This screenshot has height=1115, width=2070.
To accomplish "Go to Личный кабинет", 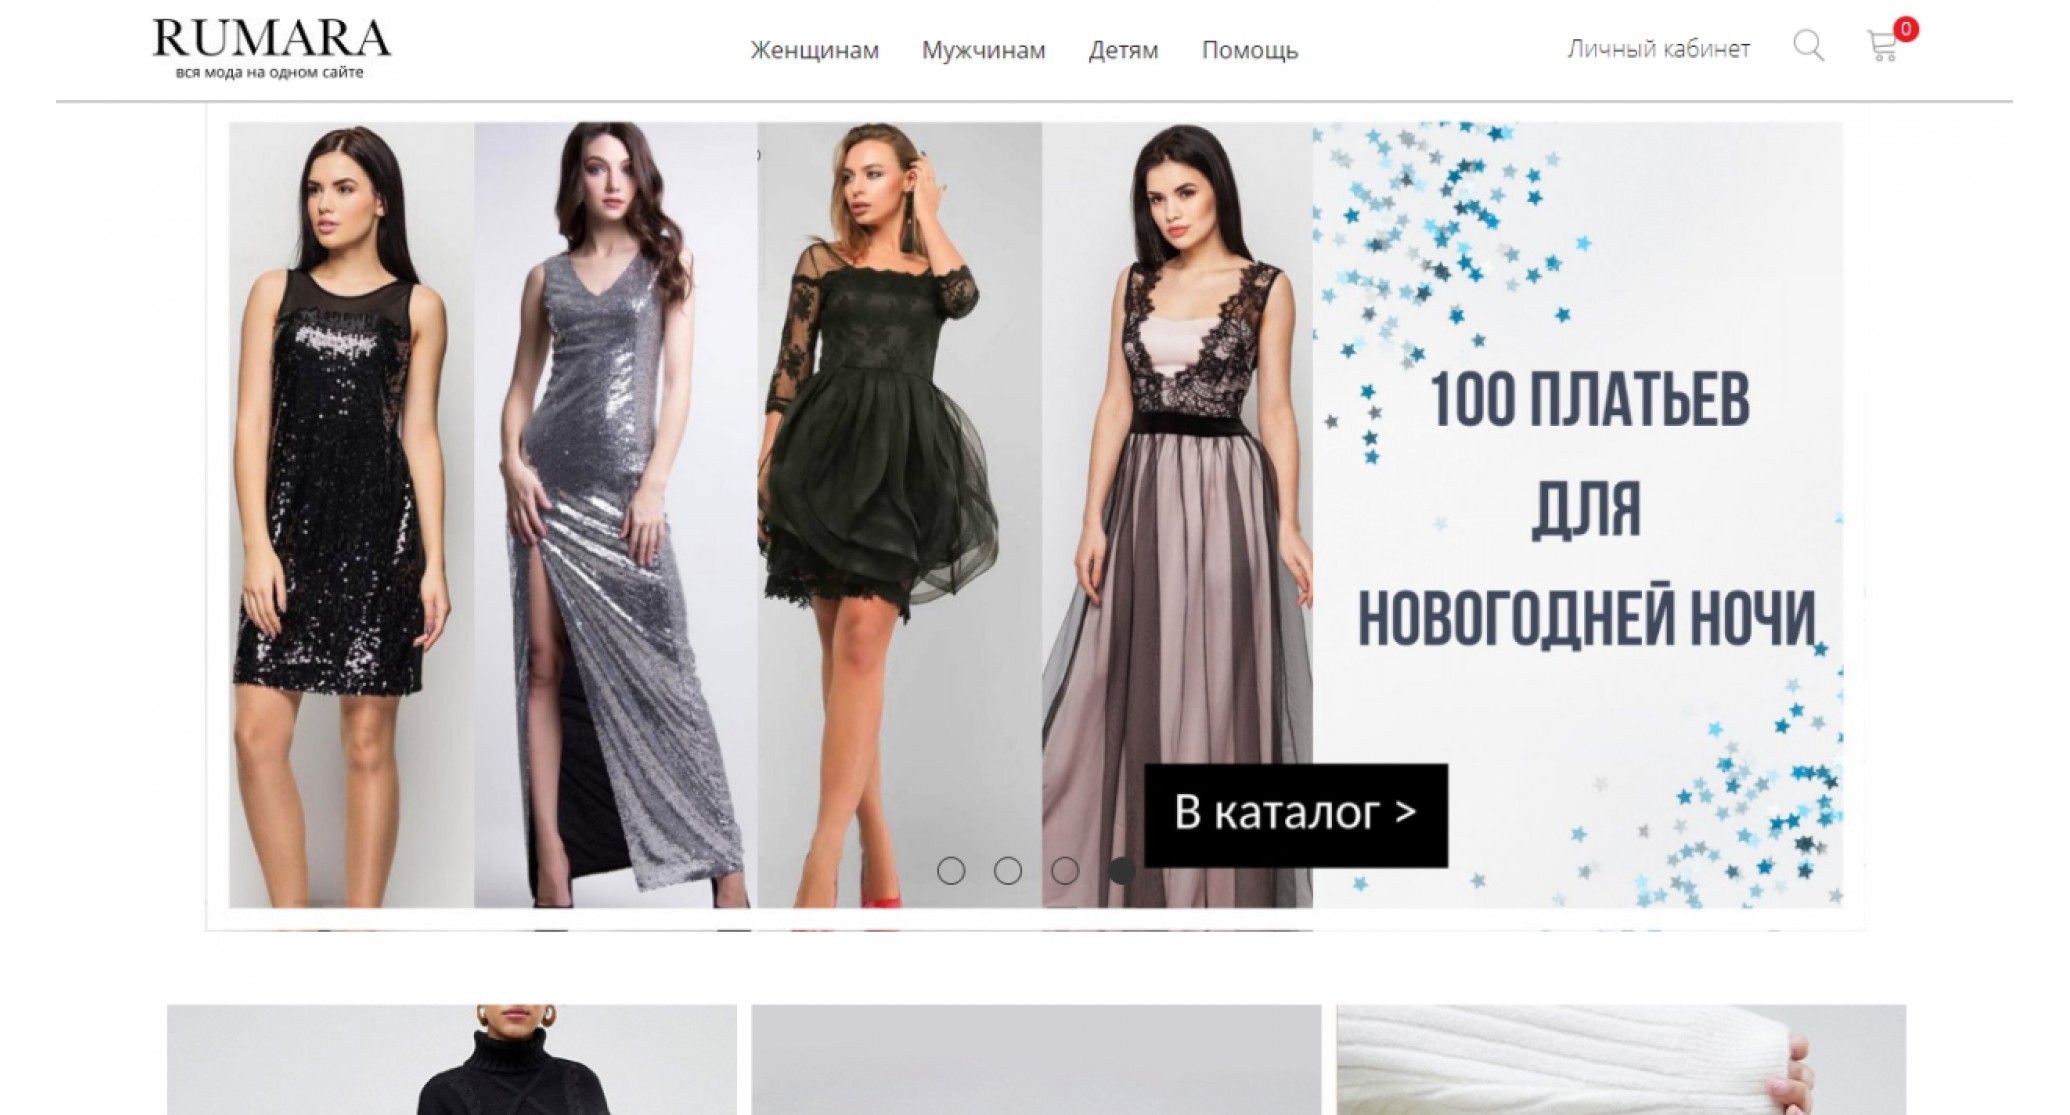I will (1659, 49).
